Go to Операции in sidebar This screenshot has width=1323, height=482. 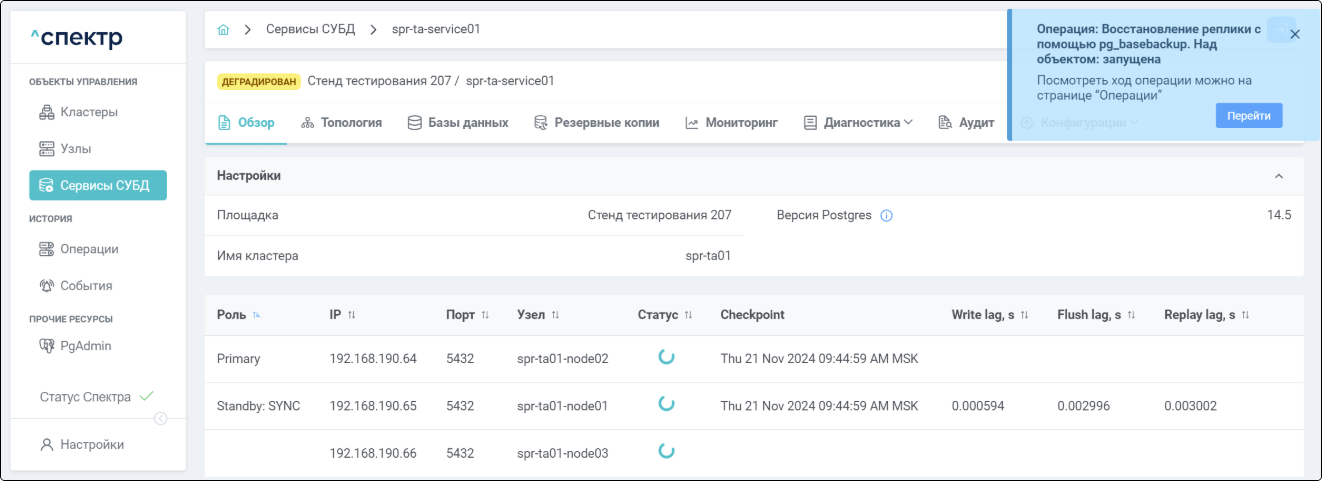point(89,249)
